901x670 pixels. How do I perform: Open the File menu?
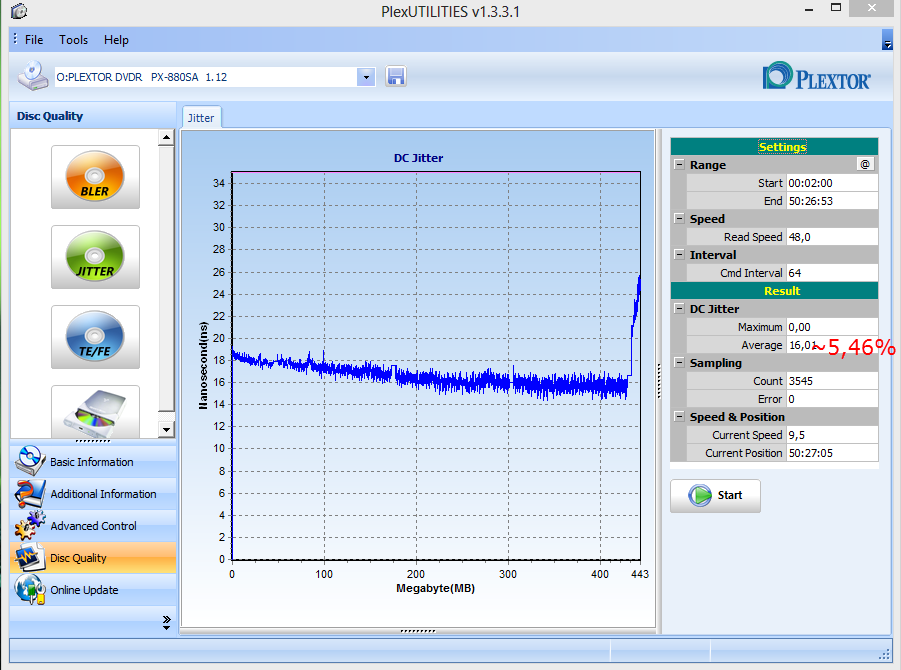[x=34, y=40]
